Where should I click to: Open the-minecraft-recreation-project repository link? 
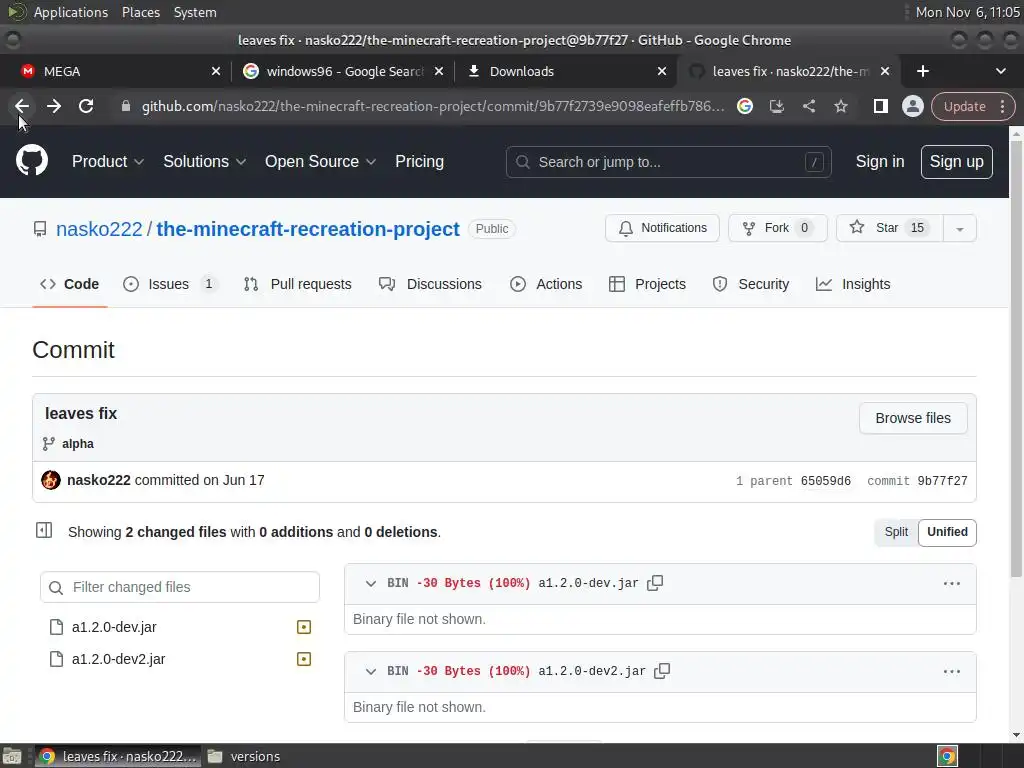pyautogui.click(x=308, y=229)
